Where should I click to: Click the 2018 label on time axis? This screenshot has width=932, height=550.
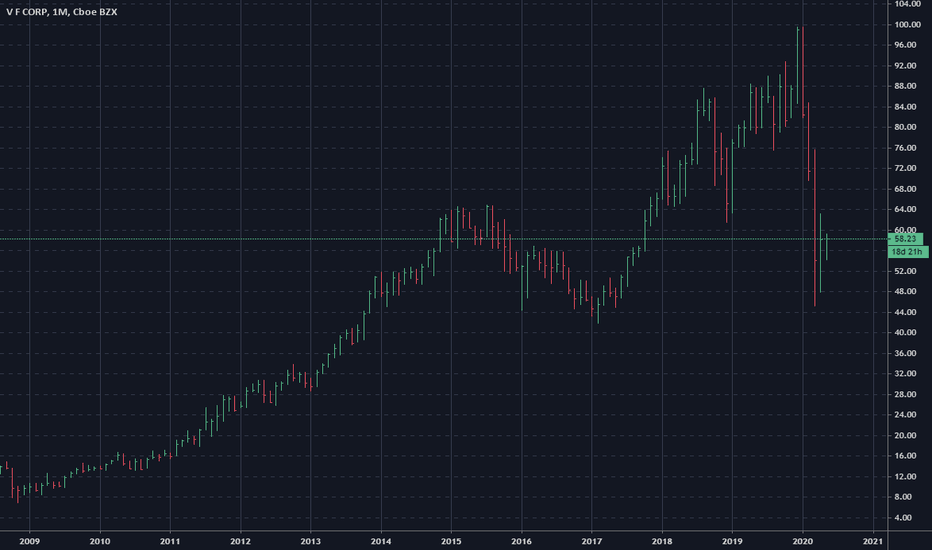pos(662,541)
